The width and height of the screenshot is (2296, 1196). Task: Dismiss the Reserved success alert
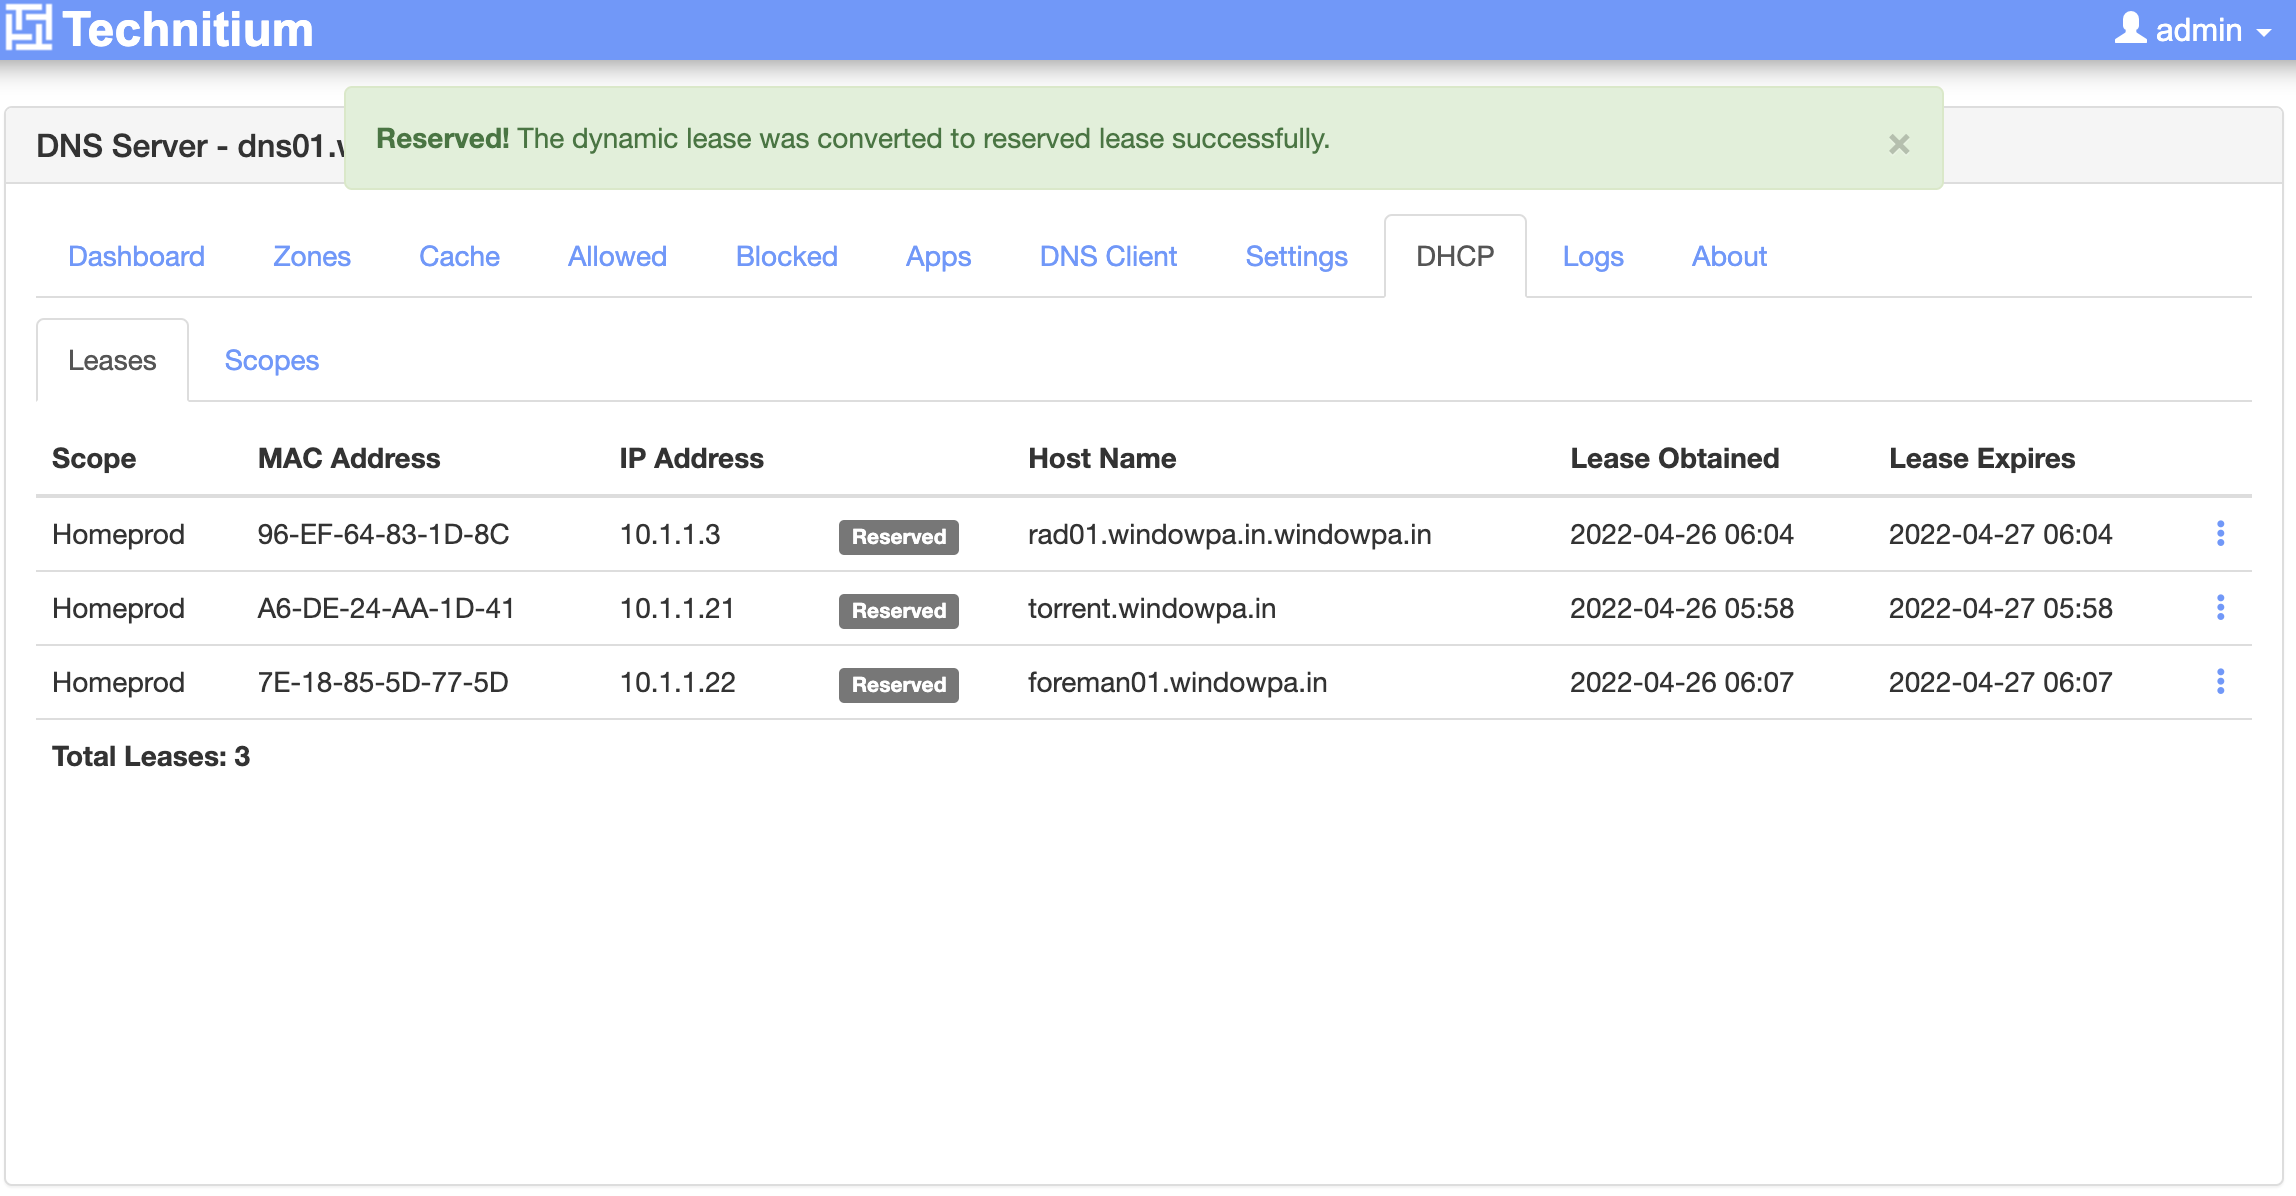[1898, 145]
